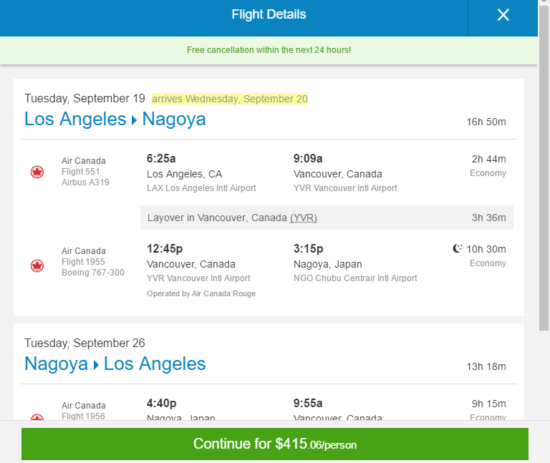Click the highlighted arrives Wednesday, September 20 label

click(x=230, y=99)
